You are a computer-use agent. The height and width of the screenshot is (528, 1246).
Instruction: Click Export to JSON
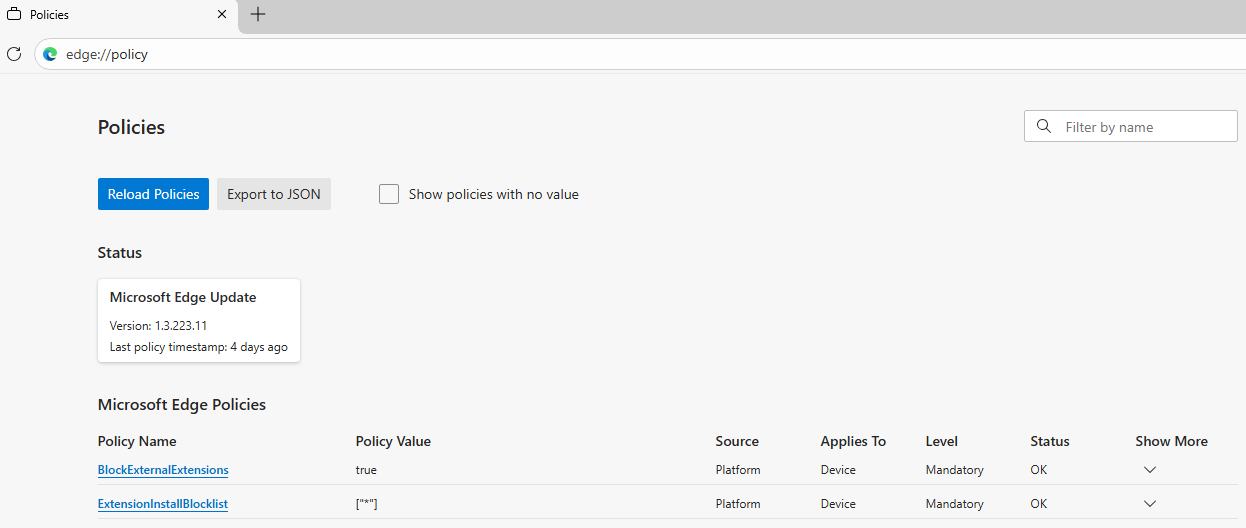coord(273,194)
